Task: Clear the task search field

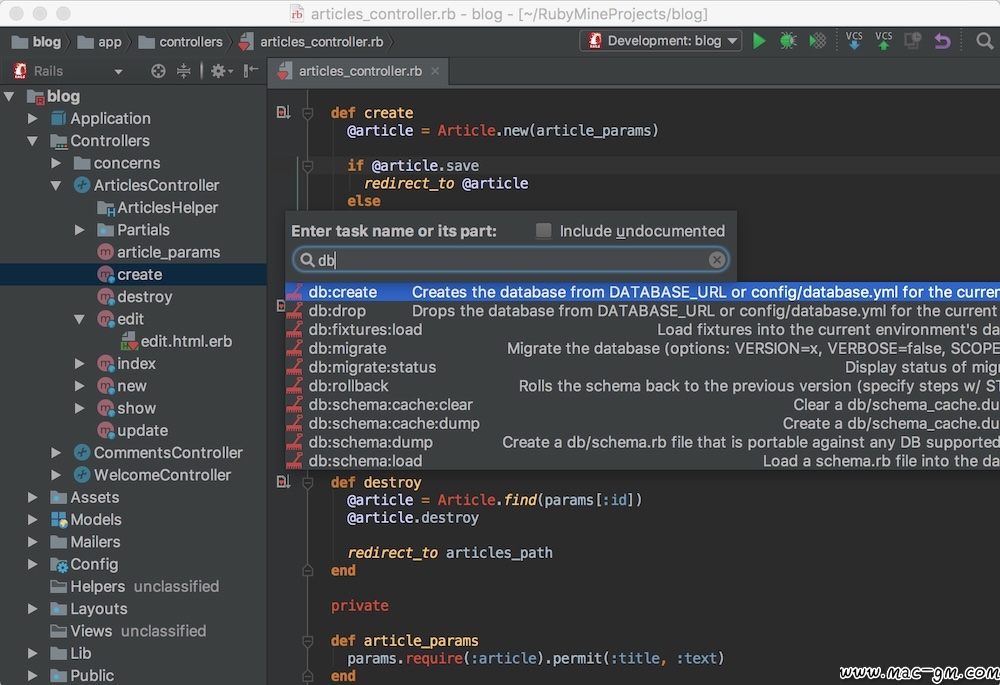Action: tap(716, 260)
